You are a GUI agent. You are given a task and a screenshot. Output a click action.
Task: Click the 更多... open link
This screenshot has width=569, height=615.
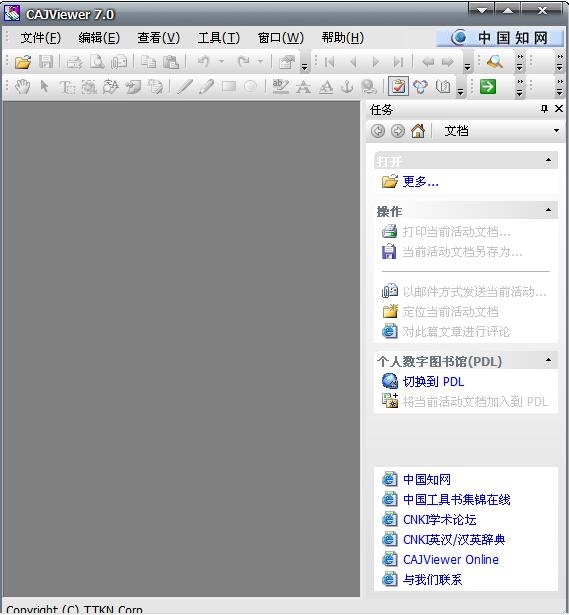[420, 182]
